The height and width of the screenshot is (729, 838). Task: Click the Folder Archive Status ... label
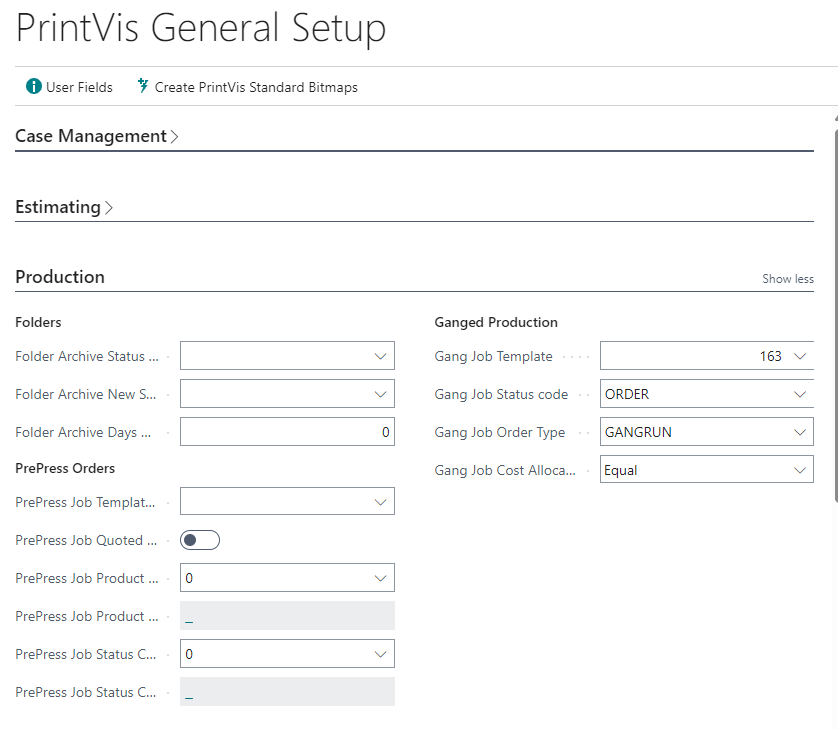(87, 356)
